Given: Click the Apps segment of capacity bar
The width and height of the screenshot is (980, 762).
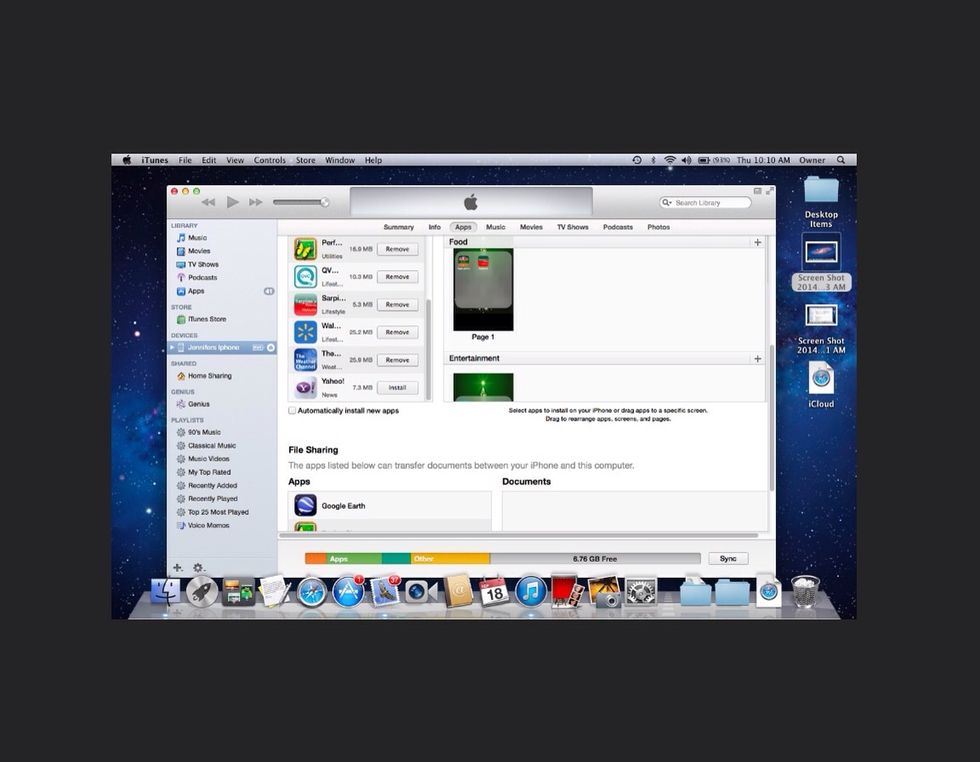Looking at the screenshot, I should point(354,559).
